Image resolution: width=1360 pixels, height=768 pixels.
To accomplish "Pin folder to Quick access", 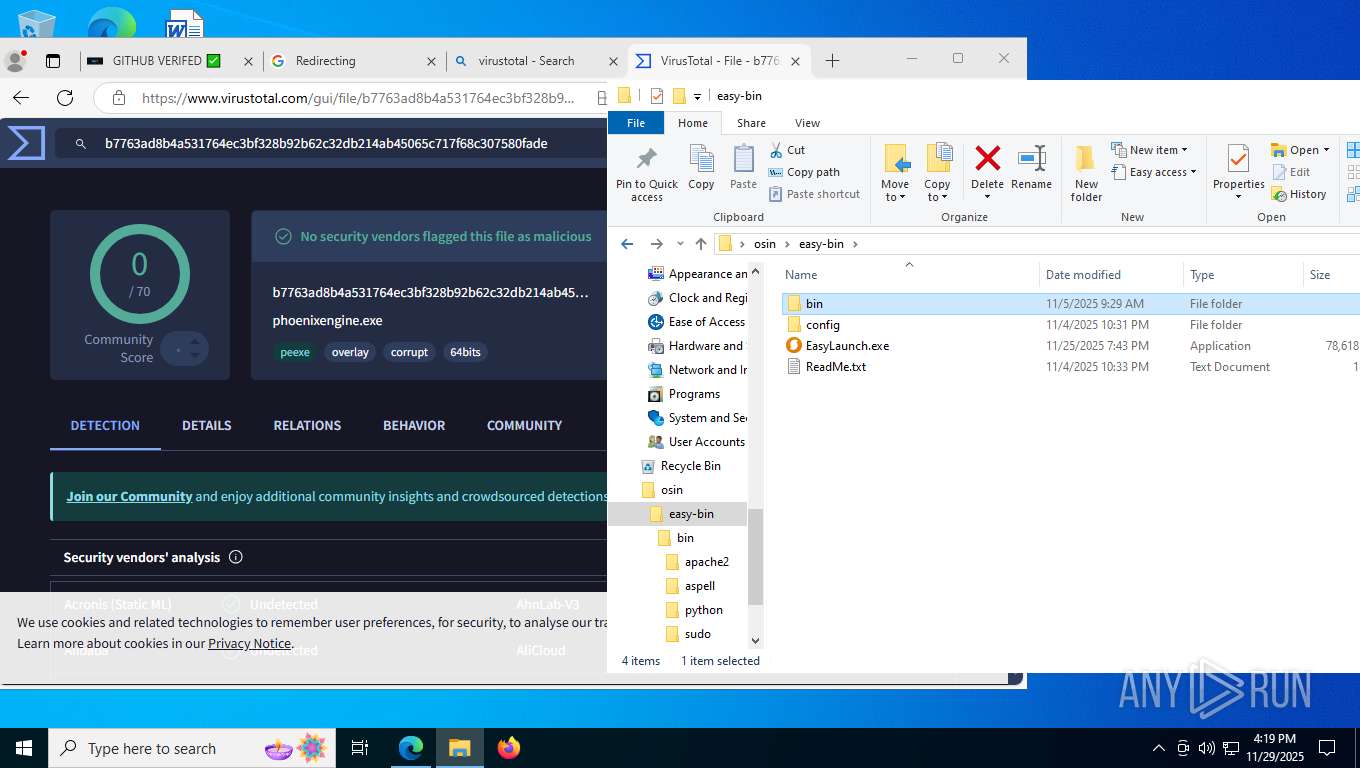I will pos(646,173).
